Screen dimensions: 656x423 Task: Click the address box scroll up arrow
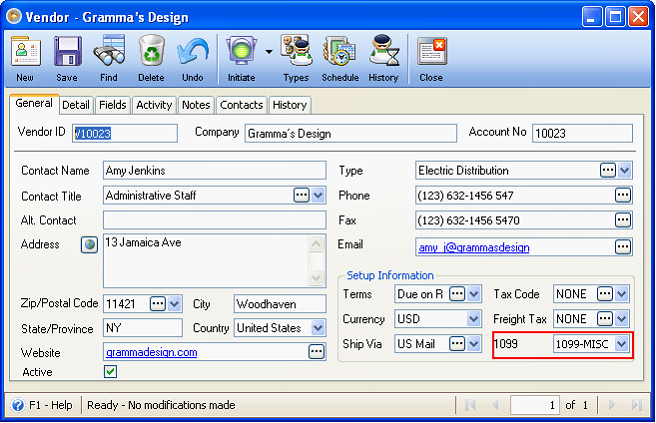tap(316, 244)
